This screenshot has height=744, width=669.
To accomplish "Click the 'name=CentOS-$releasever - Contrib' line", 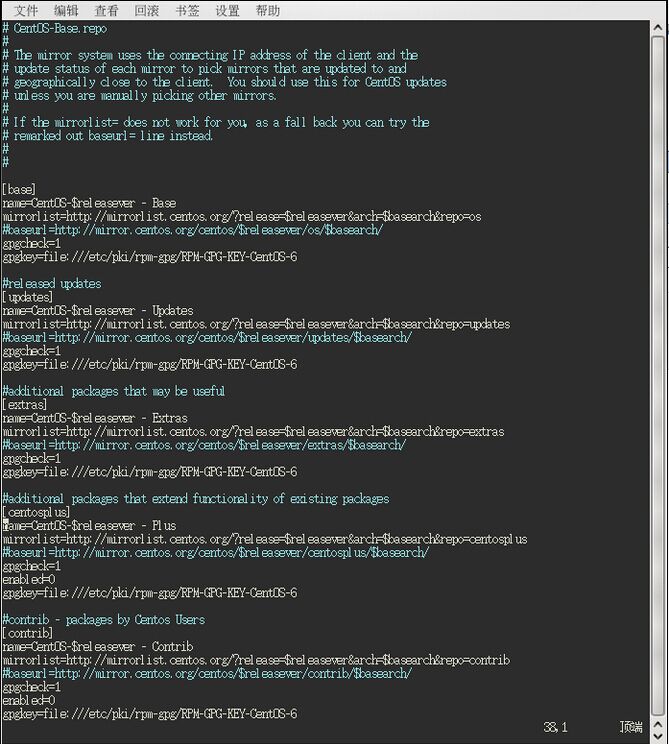I will [98, 646].
